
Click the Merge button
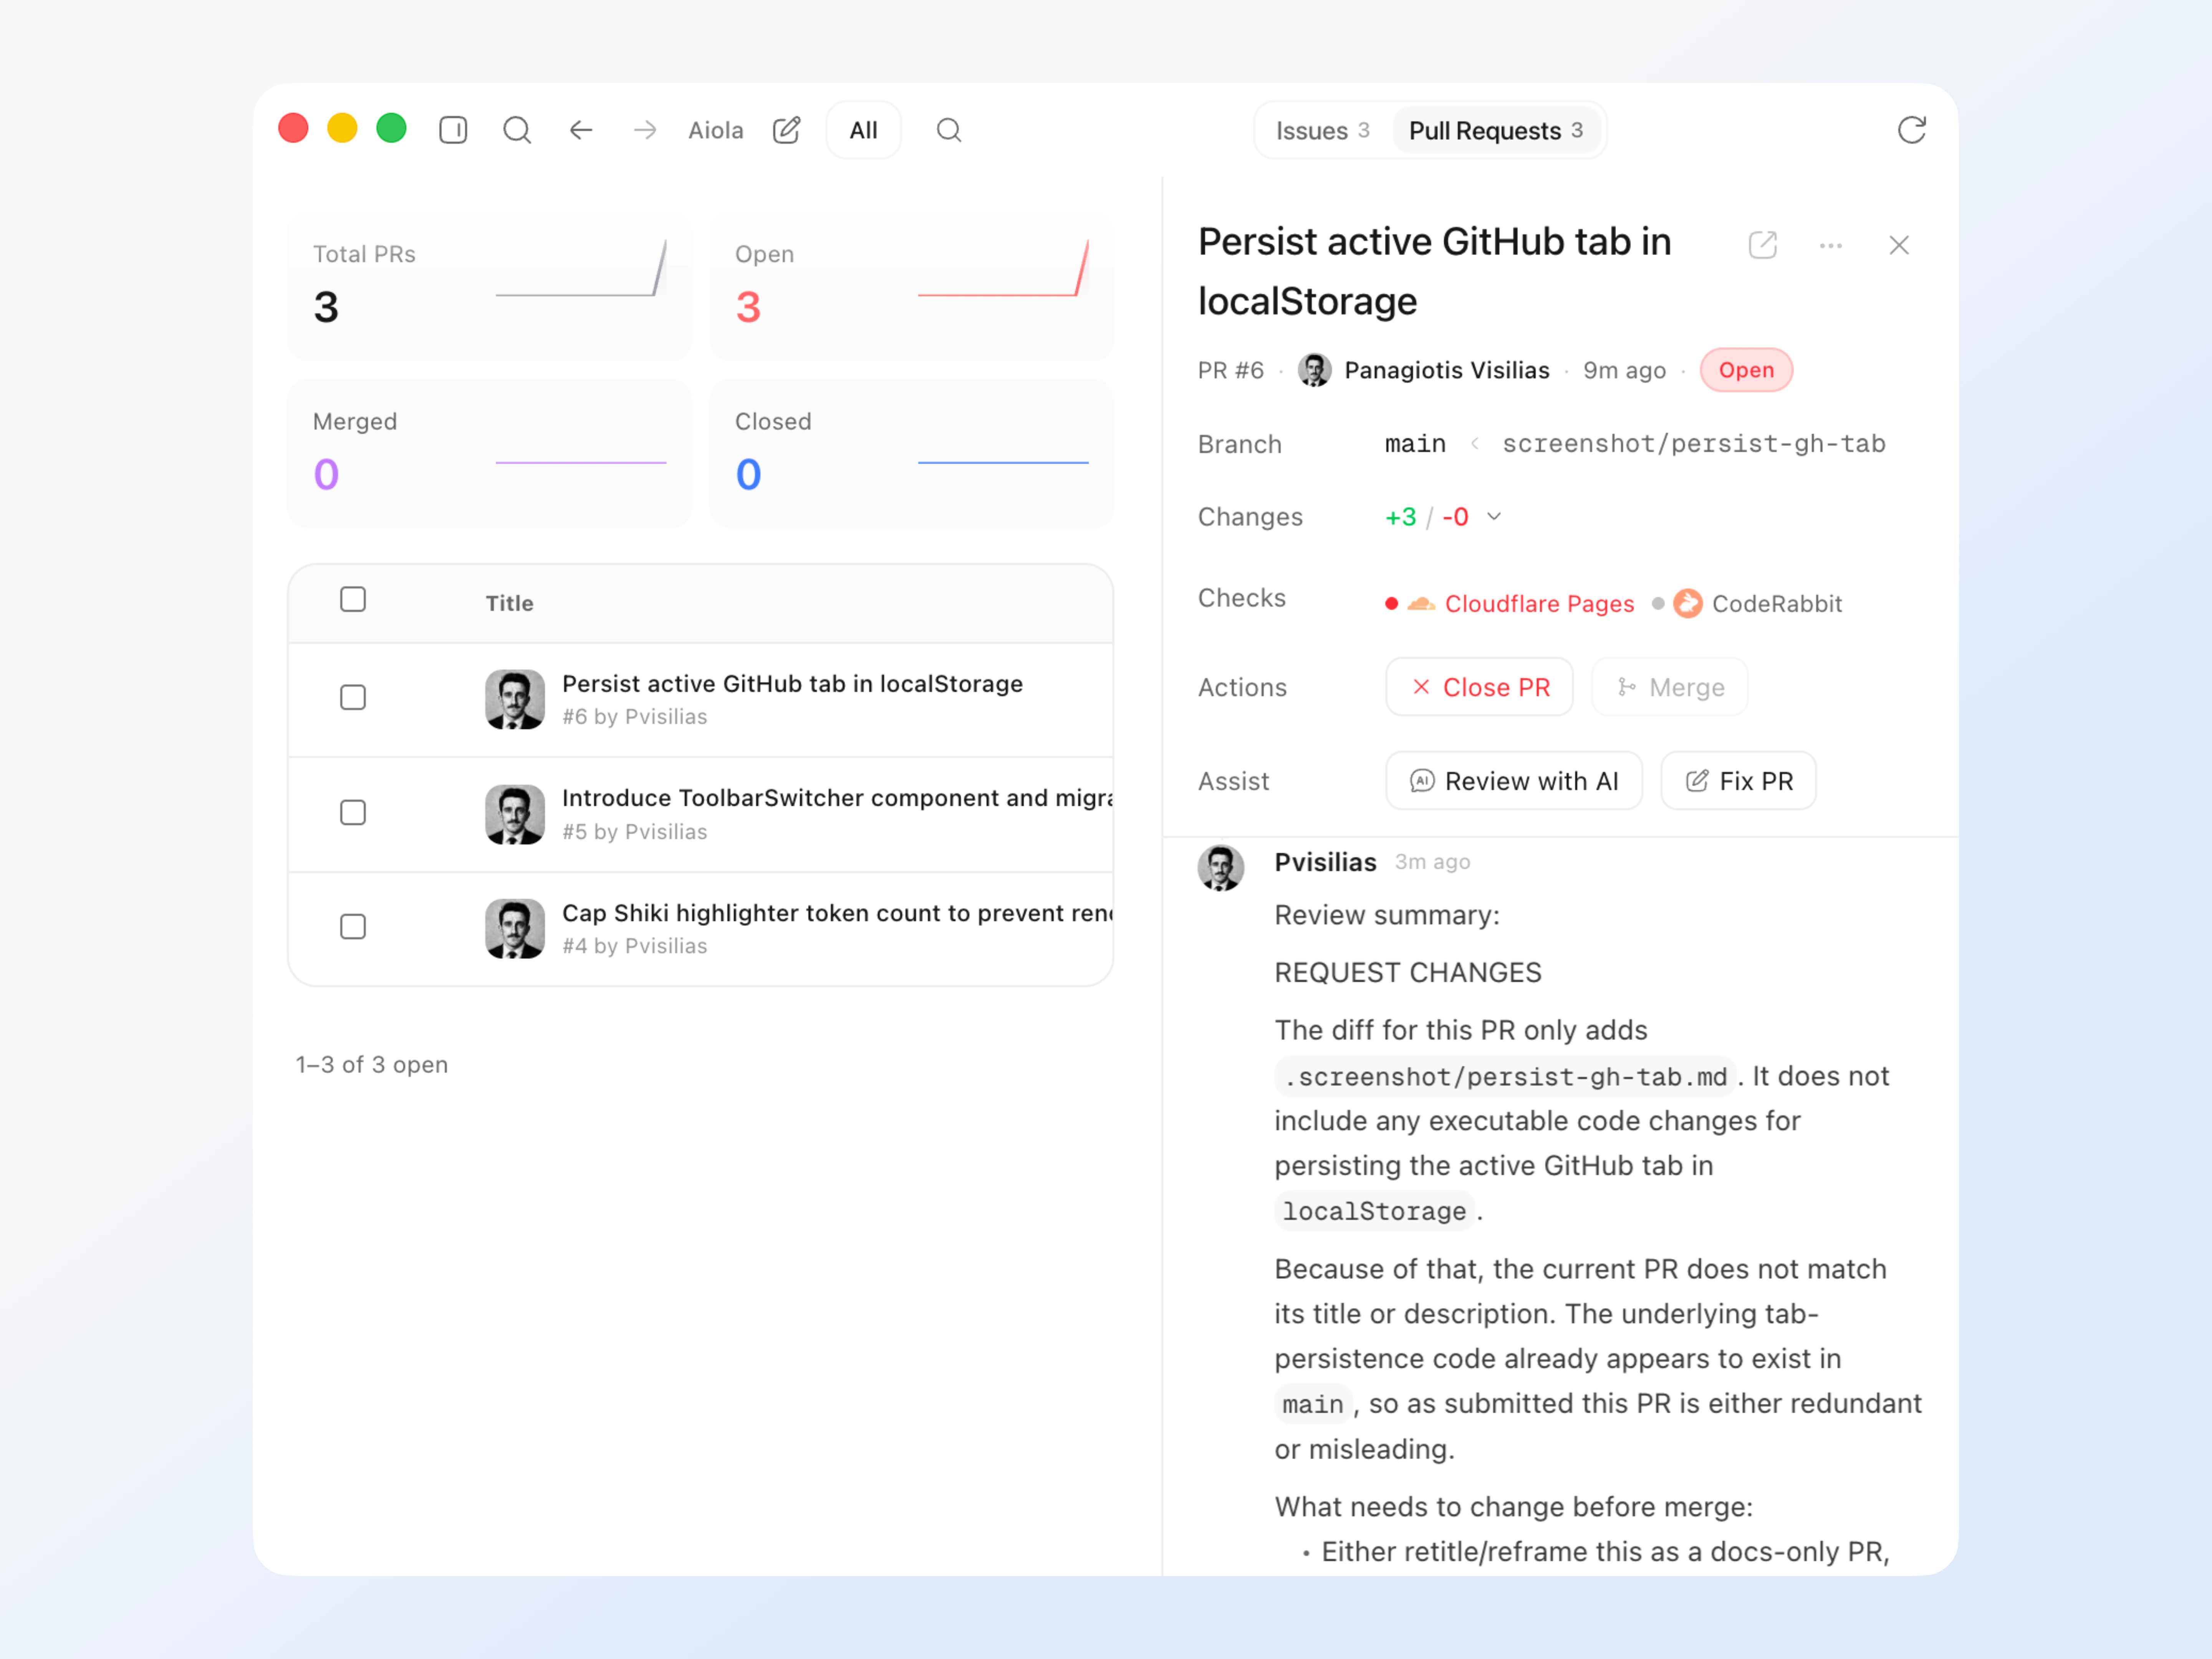coord(1670,687)
